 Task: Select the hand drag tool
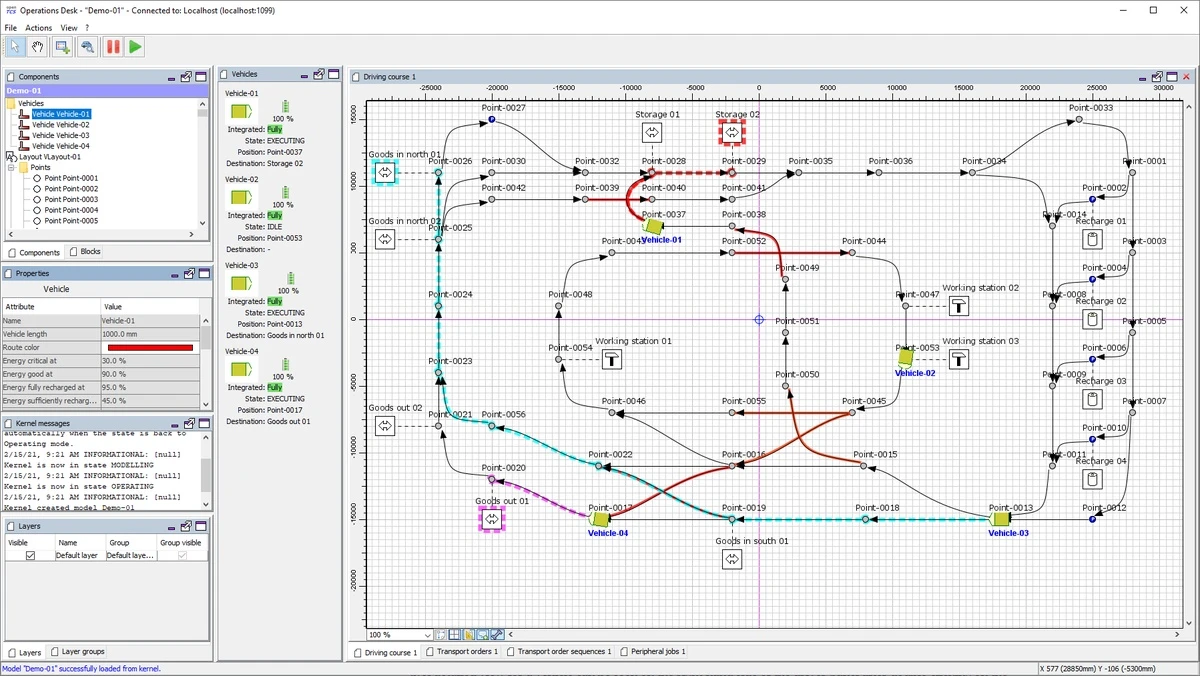point(38,46)
